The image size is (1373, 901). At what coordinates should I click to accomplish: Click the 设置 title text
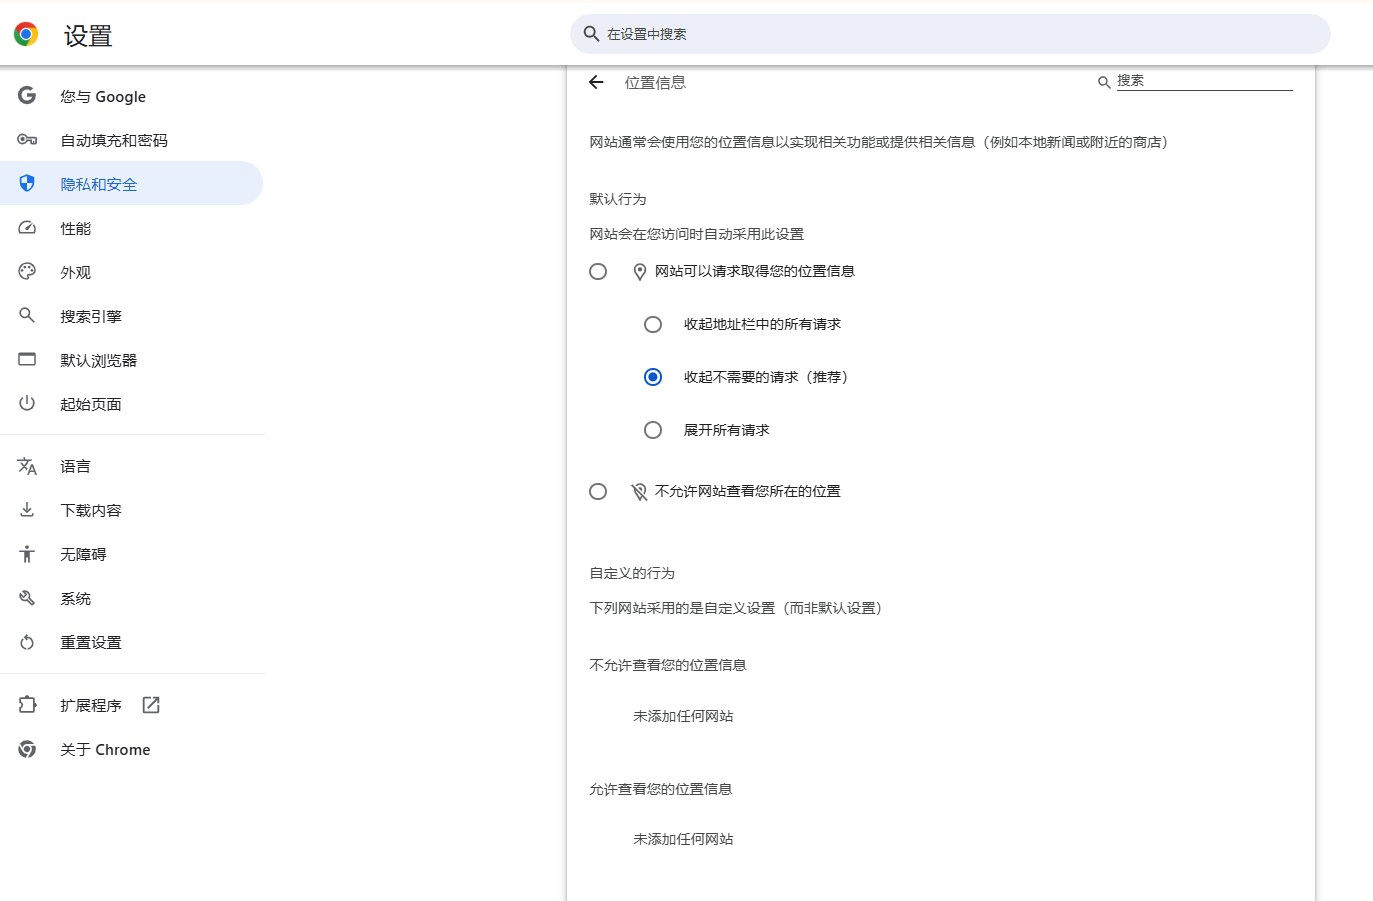tap(88, 36)
